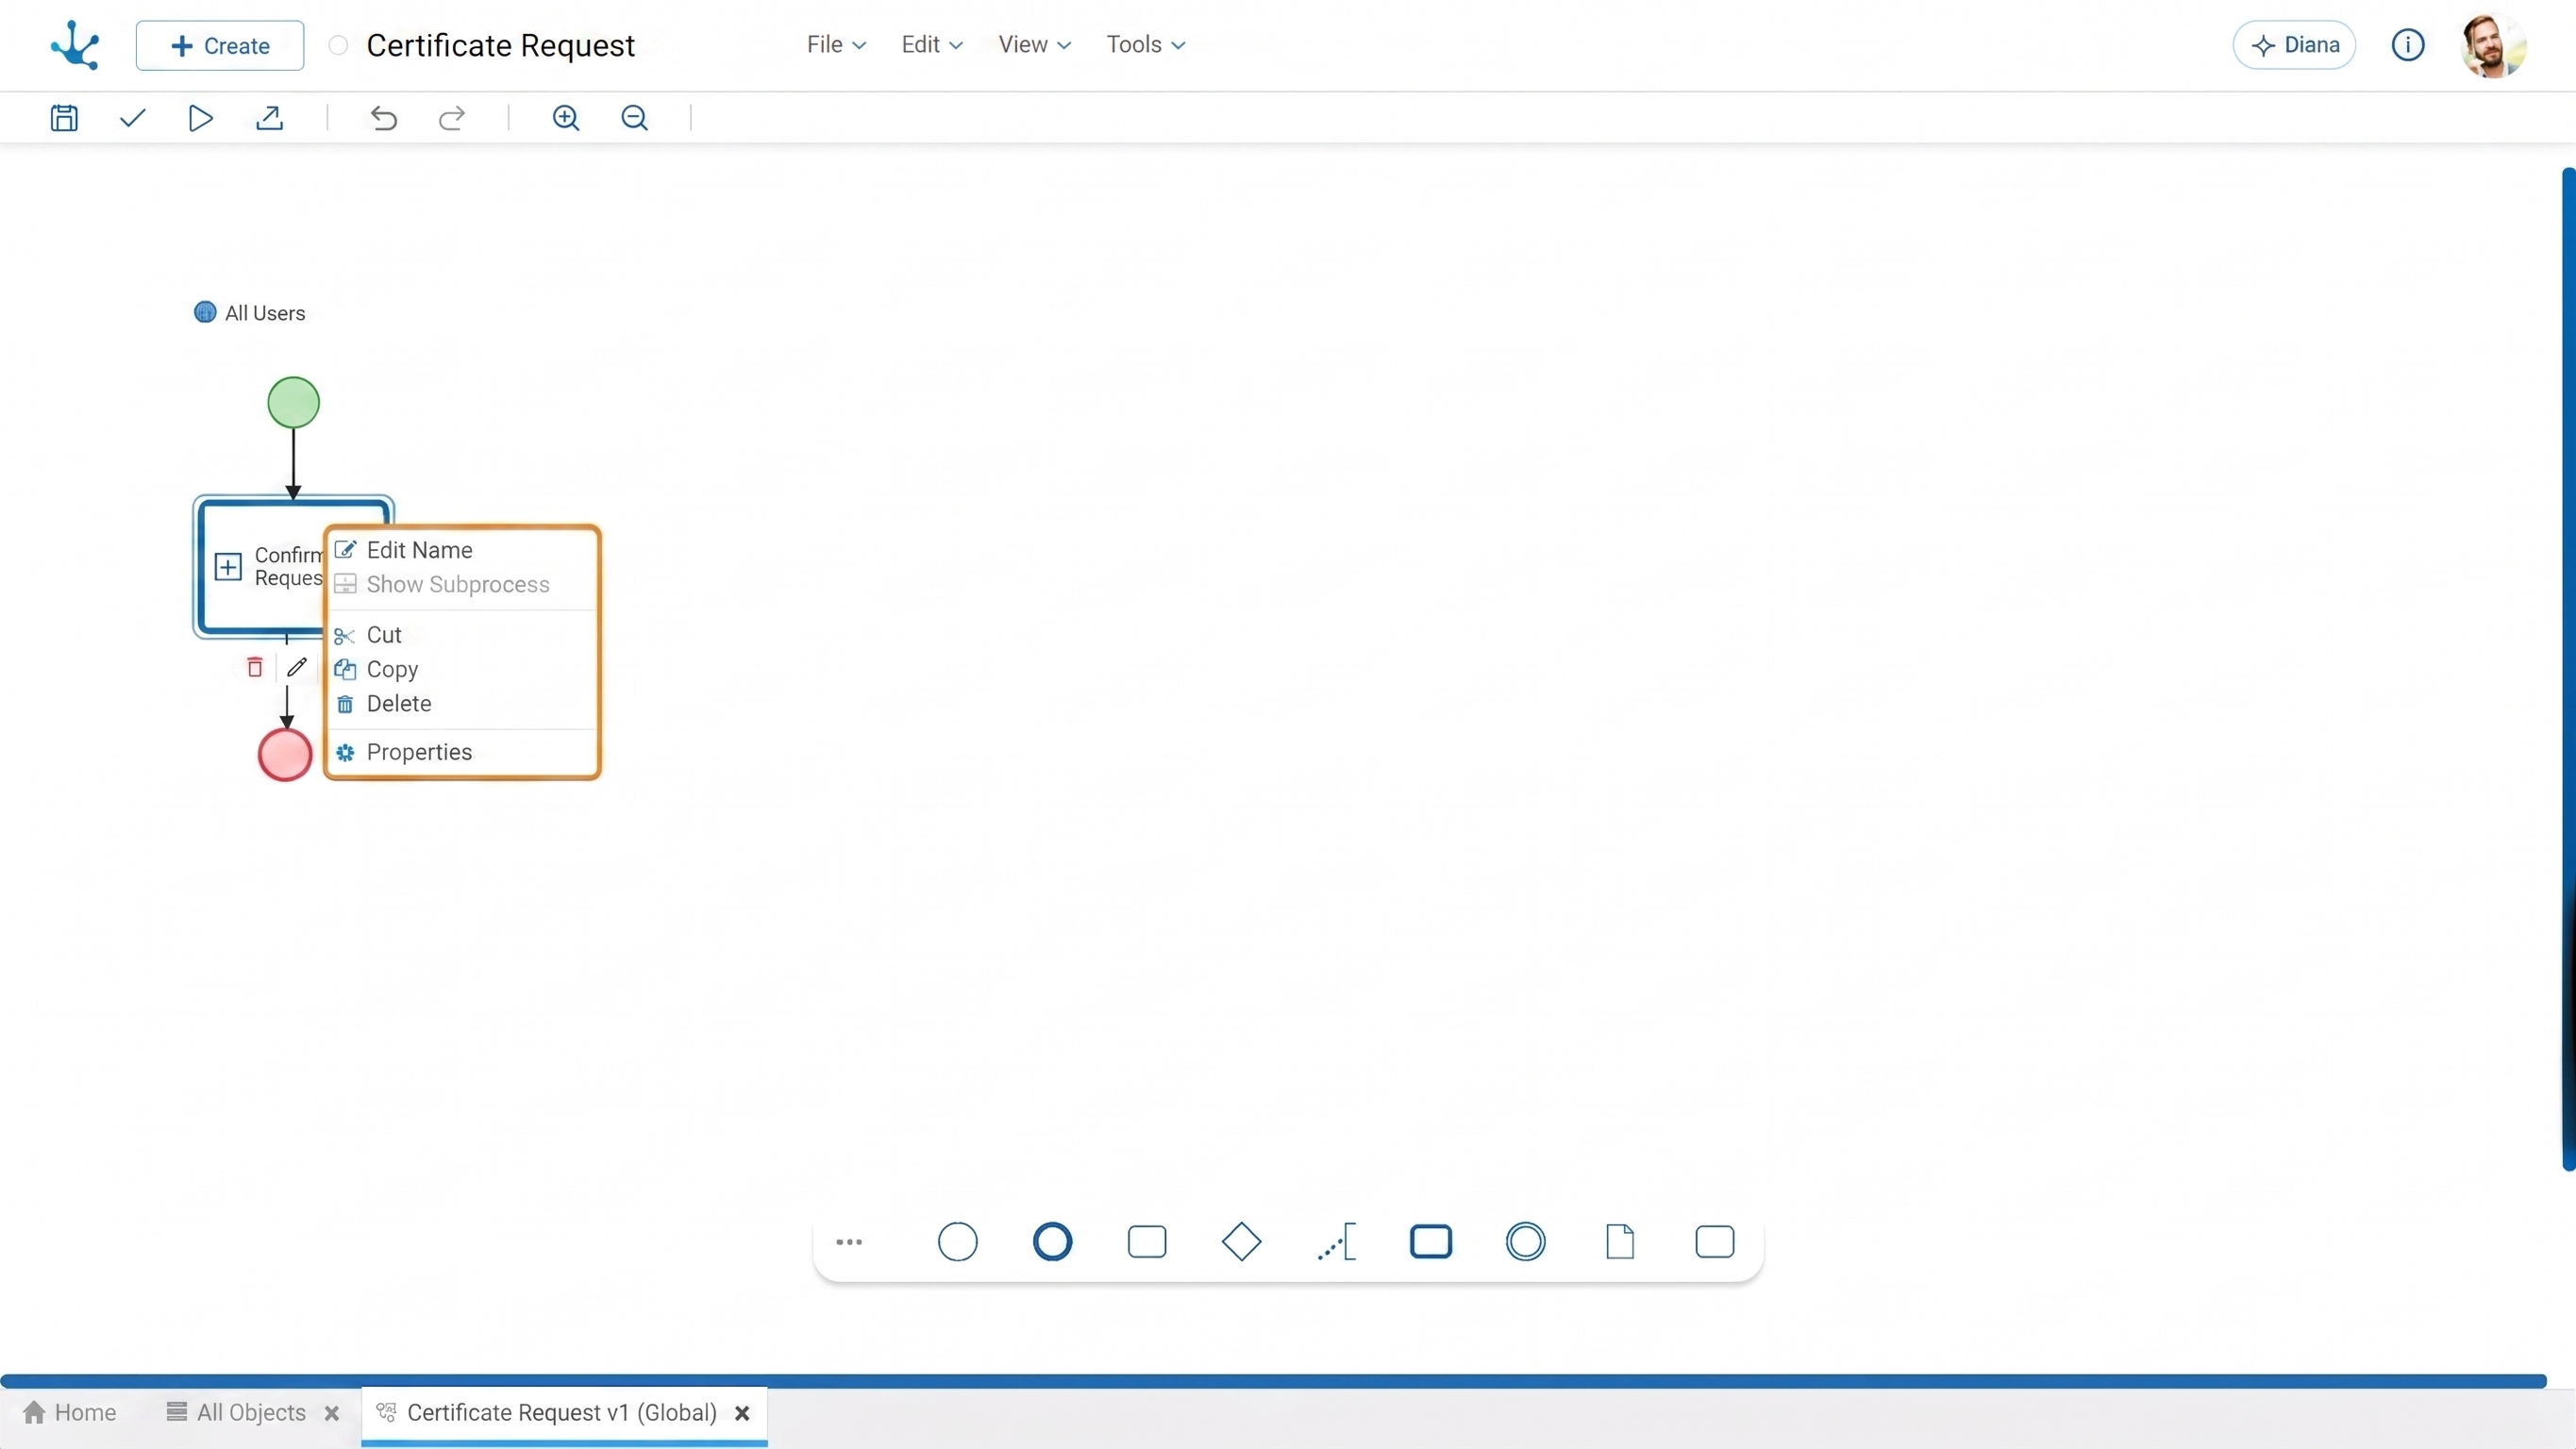Open the info circle icon
This screenshot has height=1449, width=2576.
[x=2408, y=45]
